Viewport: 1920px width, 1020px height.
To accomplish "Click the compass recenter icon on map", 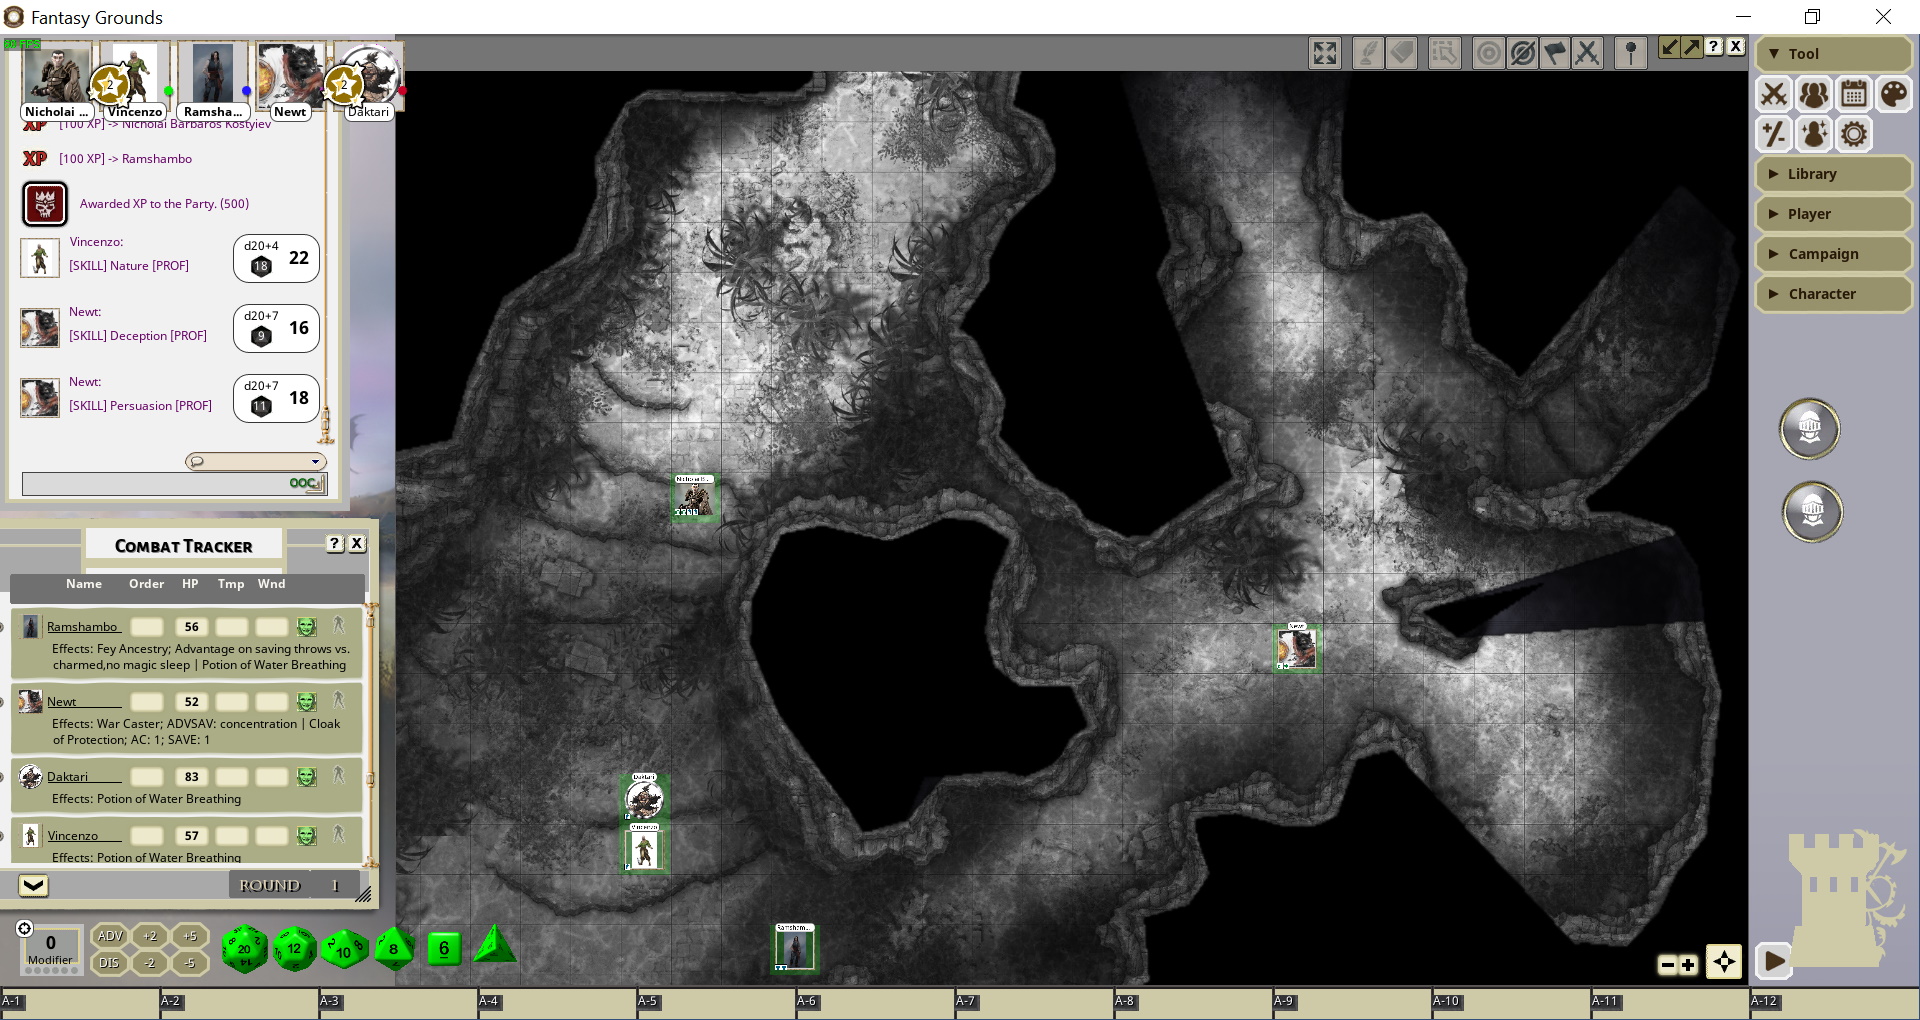I will pyautogui.click(x=1724, y=963).
